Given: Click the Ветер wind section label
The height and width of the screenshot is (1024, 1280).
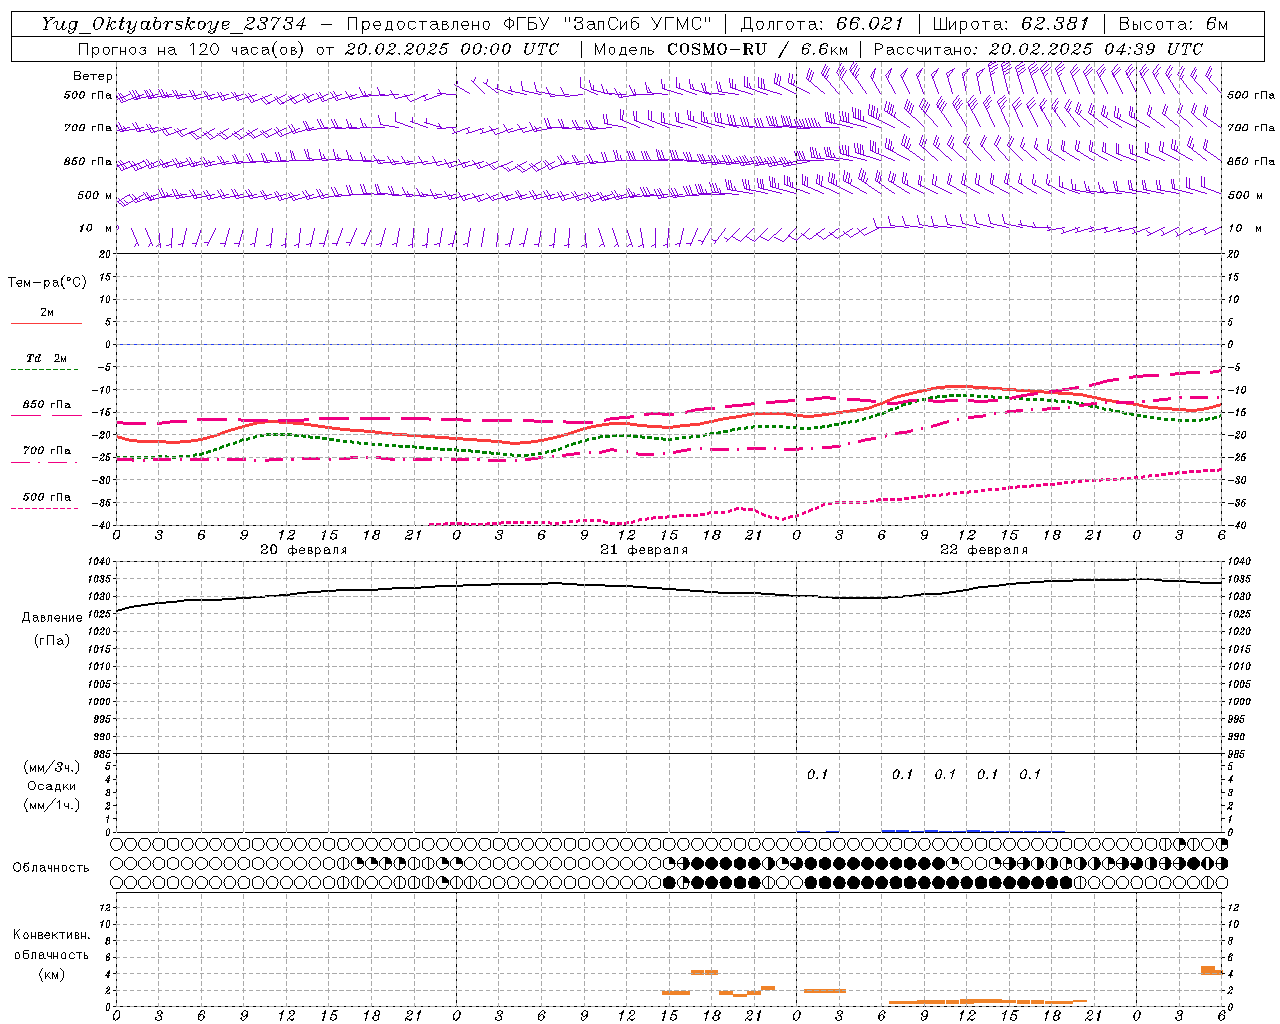Looking at the screenshot, I should [93, 76].
